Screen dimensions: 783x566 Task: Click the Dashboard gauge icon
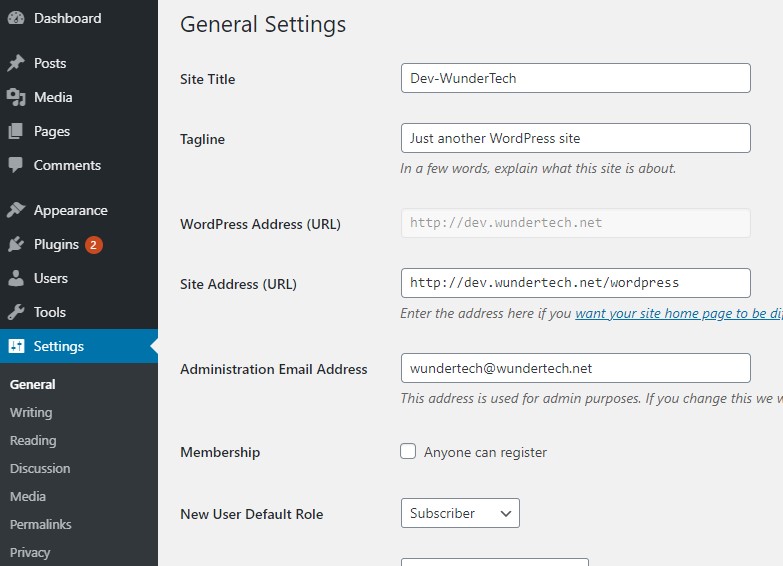click(x=16, y=18)
